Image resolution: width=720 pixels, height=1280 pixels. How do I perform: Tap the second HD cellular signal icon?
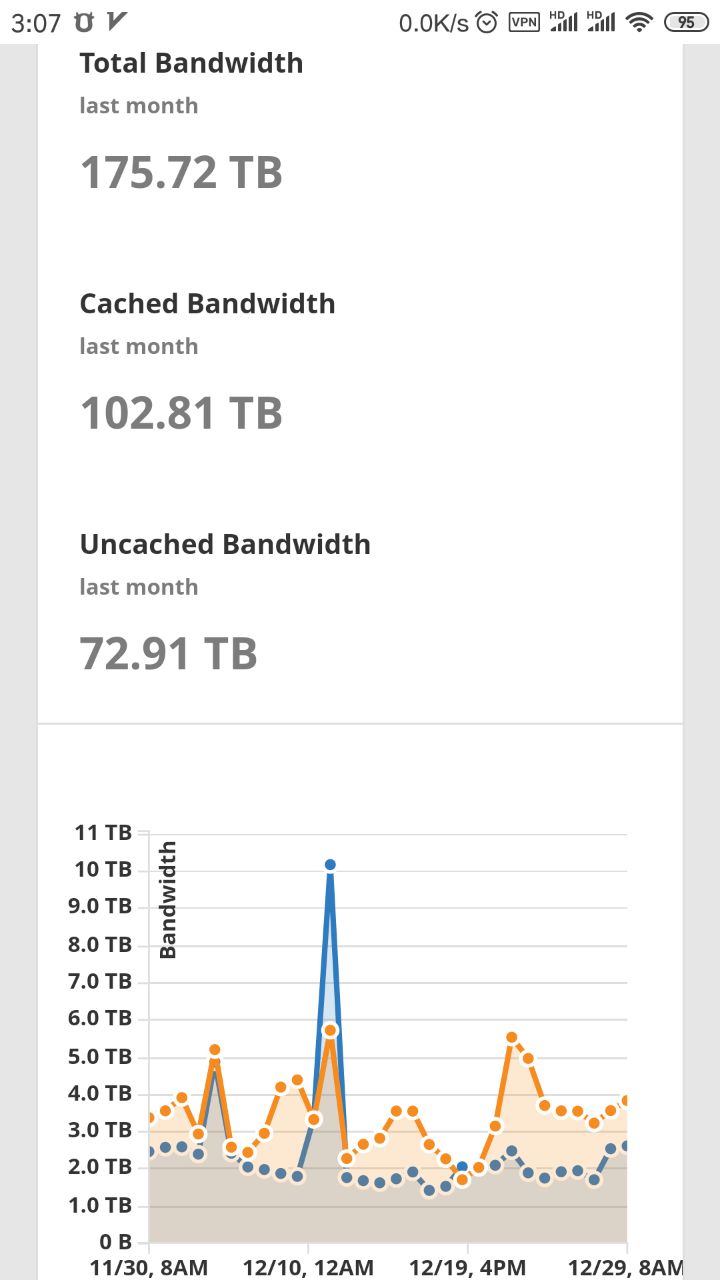[601, 21]
